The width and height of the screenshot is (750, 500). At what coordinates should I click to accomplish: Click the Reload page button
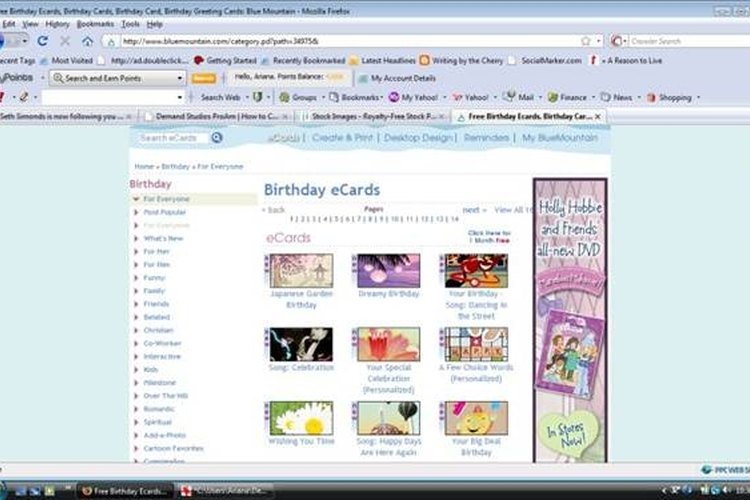(43, 41)
